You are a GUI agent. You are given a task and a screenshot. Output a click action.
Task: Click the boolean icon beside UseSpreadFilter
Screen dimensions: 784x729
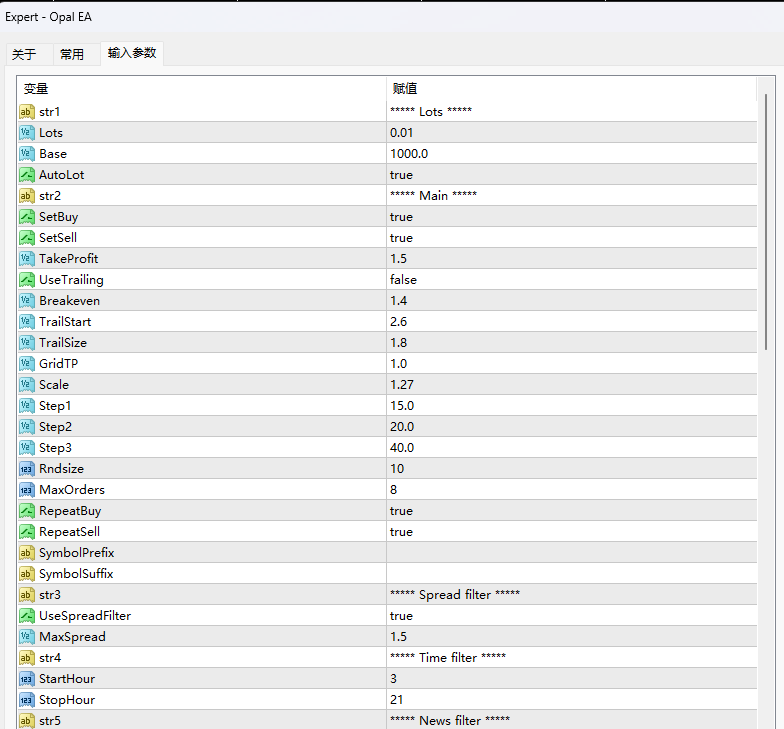[x=27, y=616]
